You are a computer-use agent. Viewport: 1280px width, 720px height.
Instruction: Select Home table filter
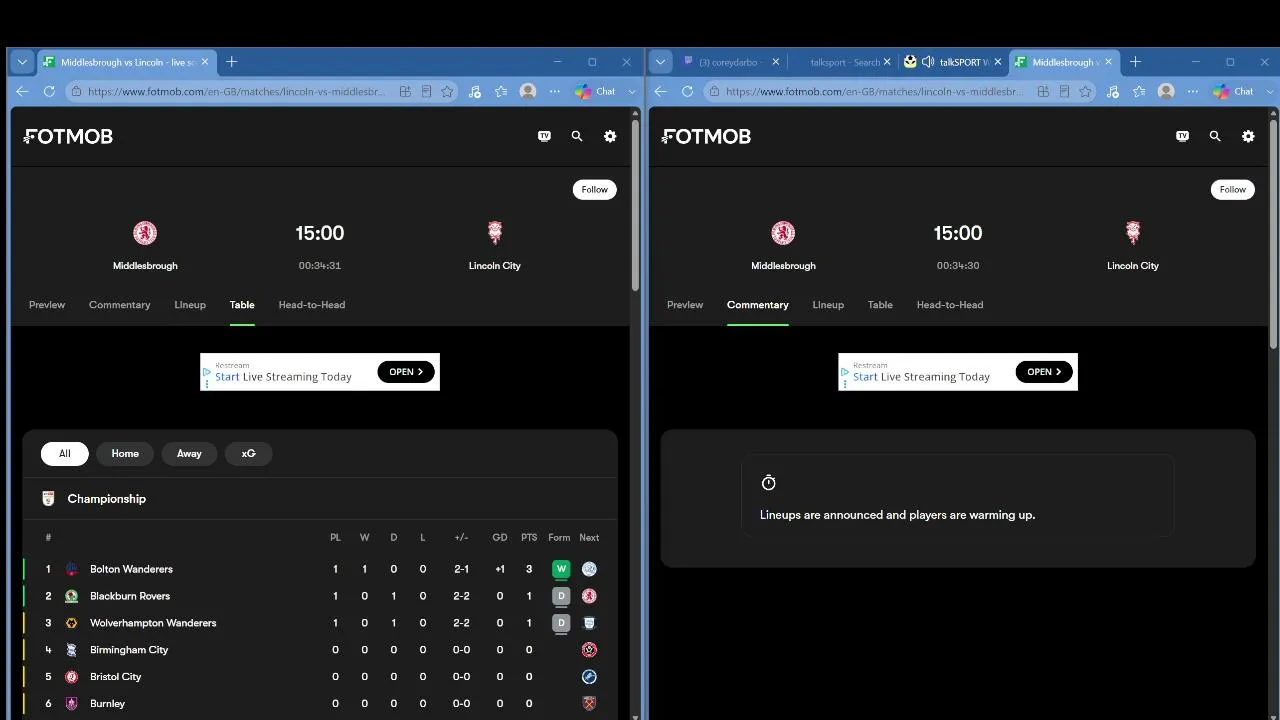(125, 454)
